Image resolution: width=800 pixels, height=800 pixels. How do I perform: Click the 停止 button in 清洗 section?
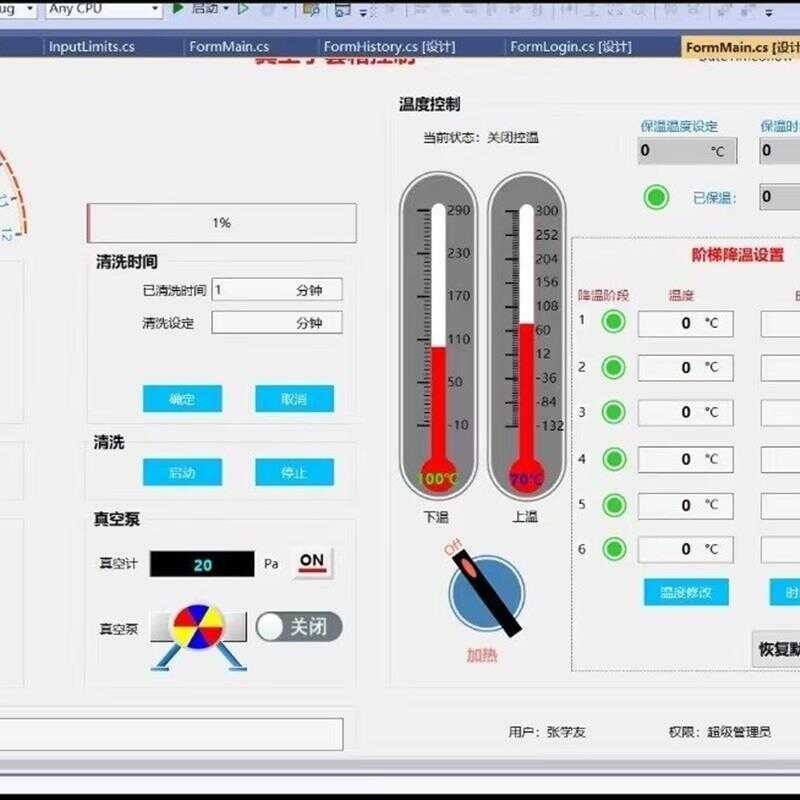[294, 472]
